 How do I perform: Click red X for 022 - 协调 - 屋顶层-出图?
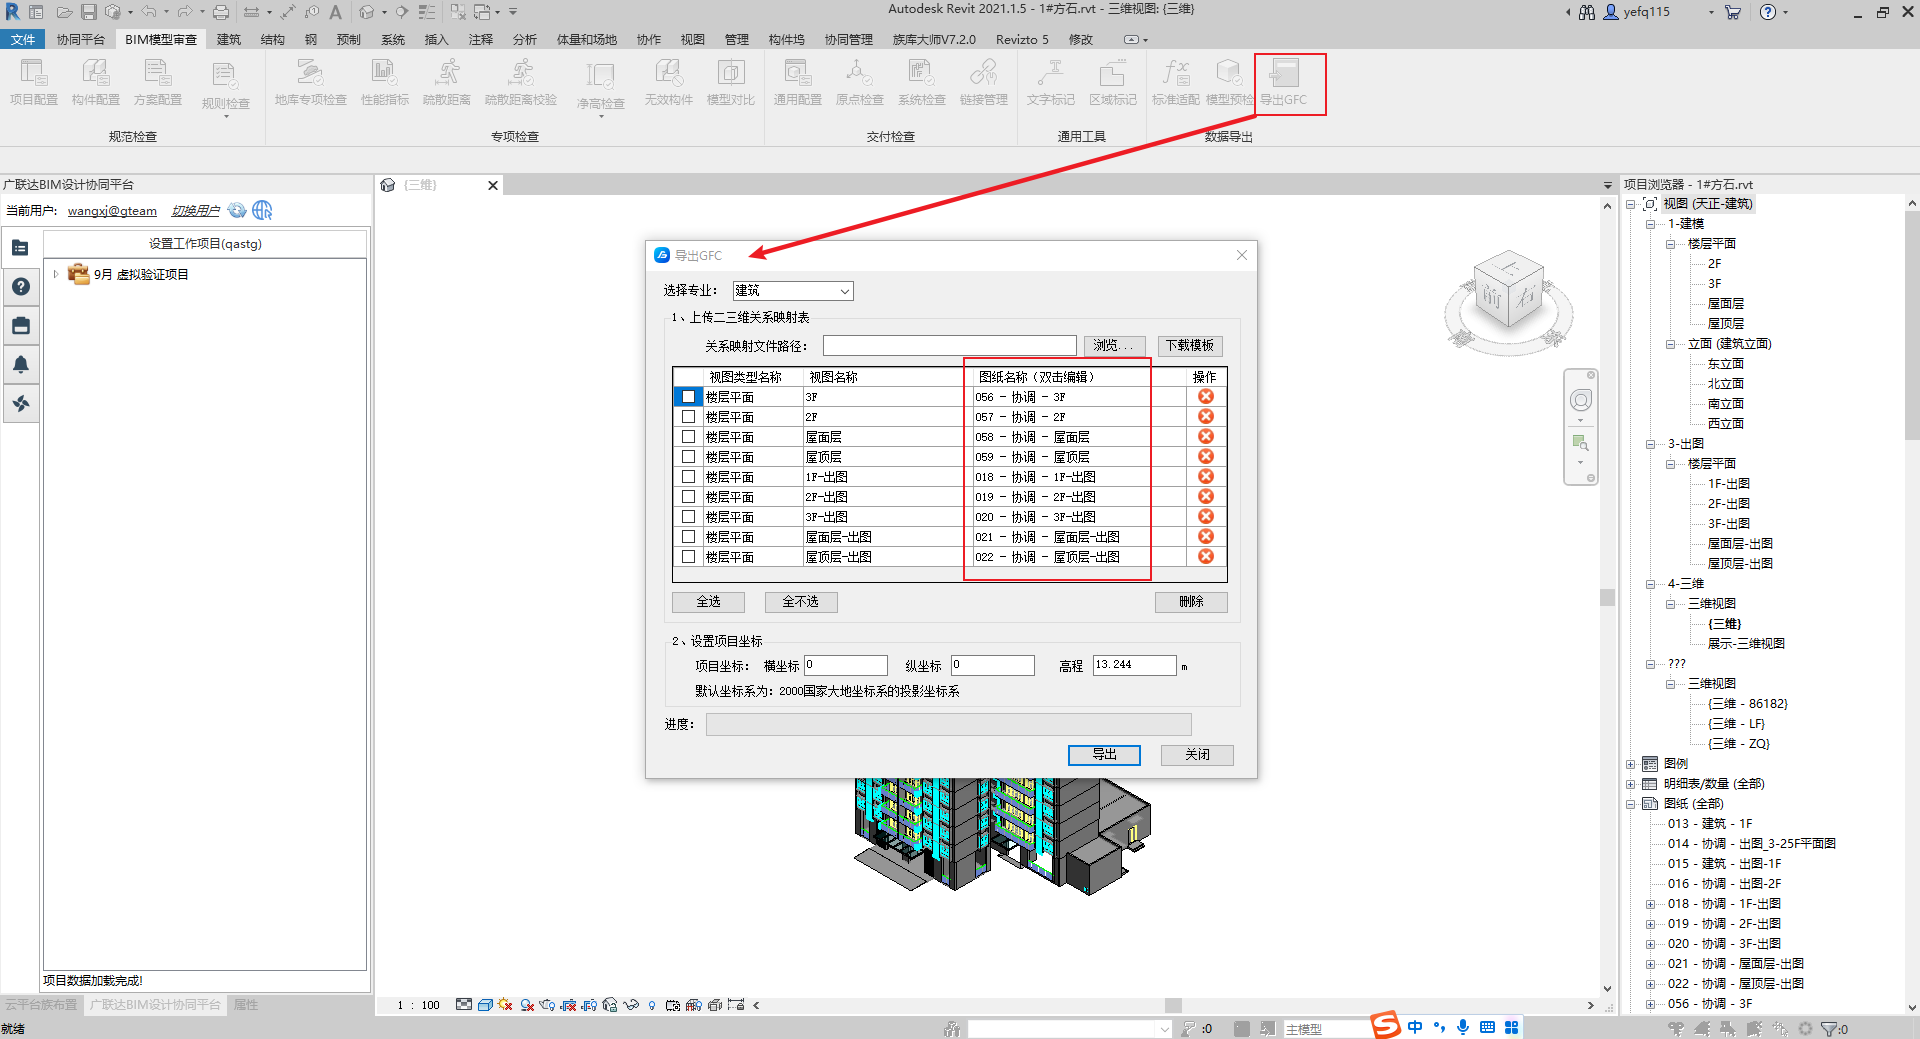(1206, 557)
